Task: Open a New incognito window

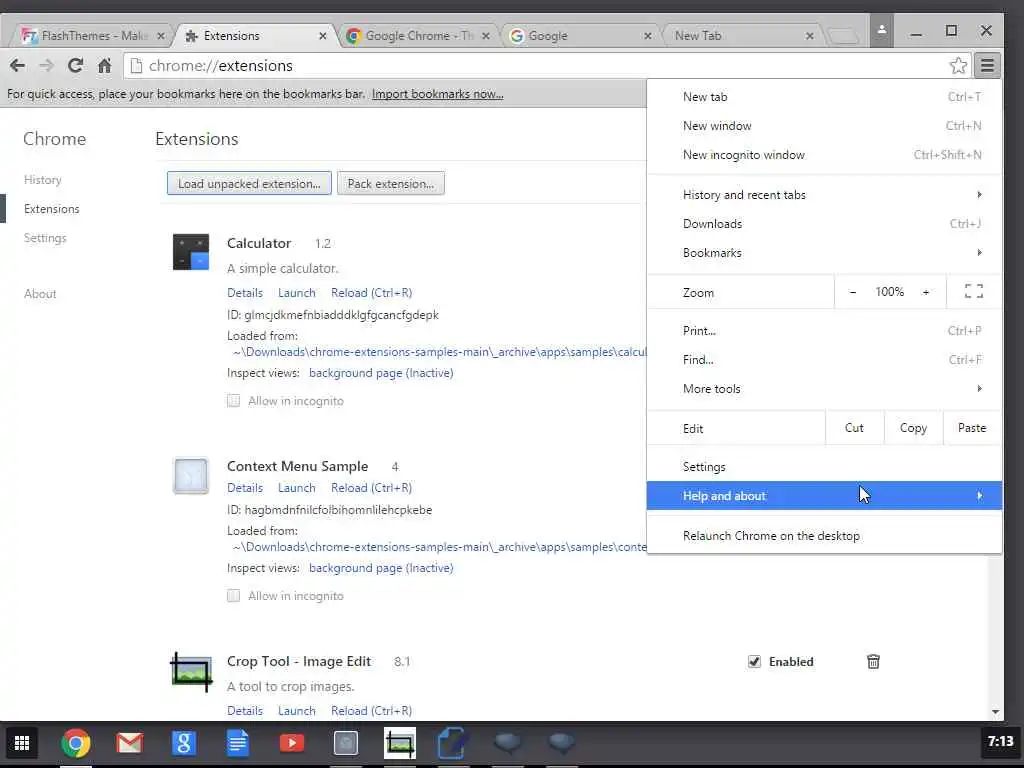Action: click(824, 155)
